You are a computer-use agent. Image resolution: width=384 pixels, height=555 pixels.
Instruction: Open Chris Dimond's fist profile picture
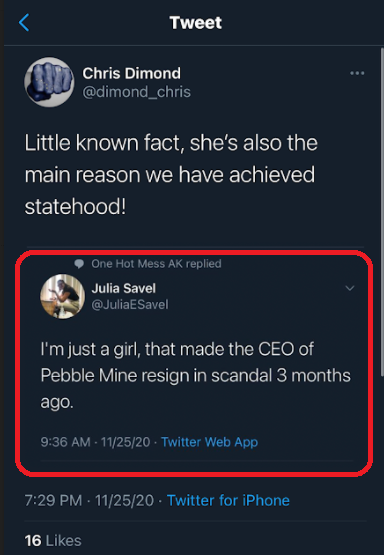point(49,82)
